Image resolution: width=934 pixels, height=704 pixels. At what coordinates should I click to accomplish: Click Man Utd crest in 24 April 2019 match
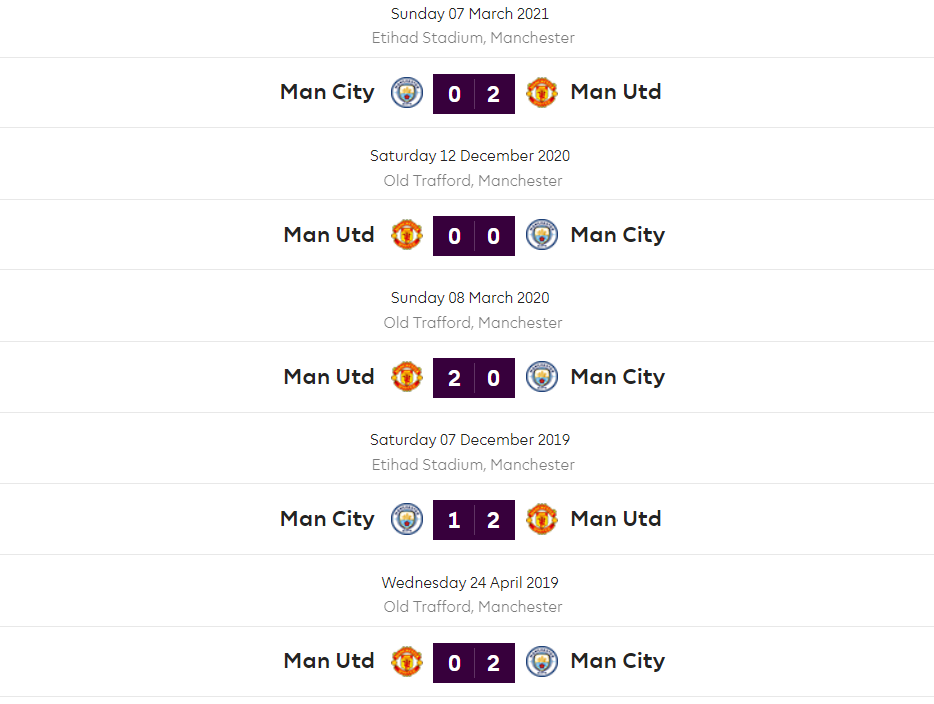coord(406,661)
